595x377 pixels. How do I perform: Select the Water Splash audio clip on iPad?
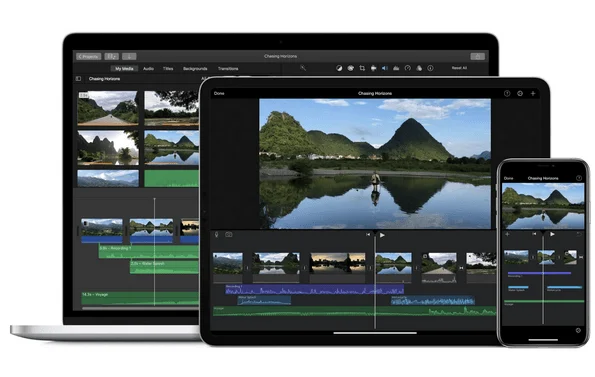[264, 301]
